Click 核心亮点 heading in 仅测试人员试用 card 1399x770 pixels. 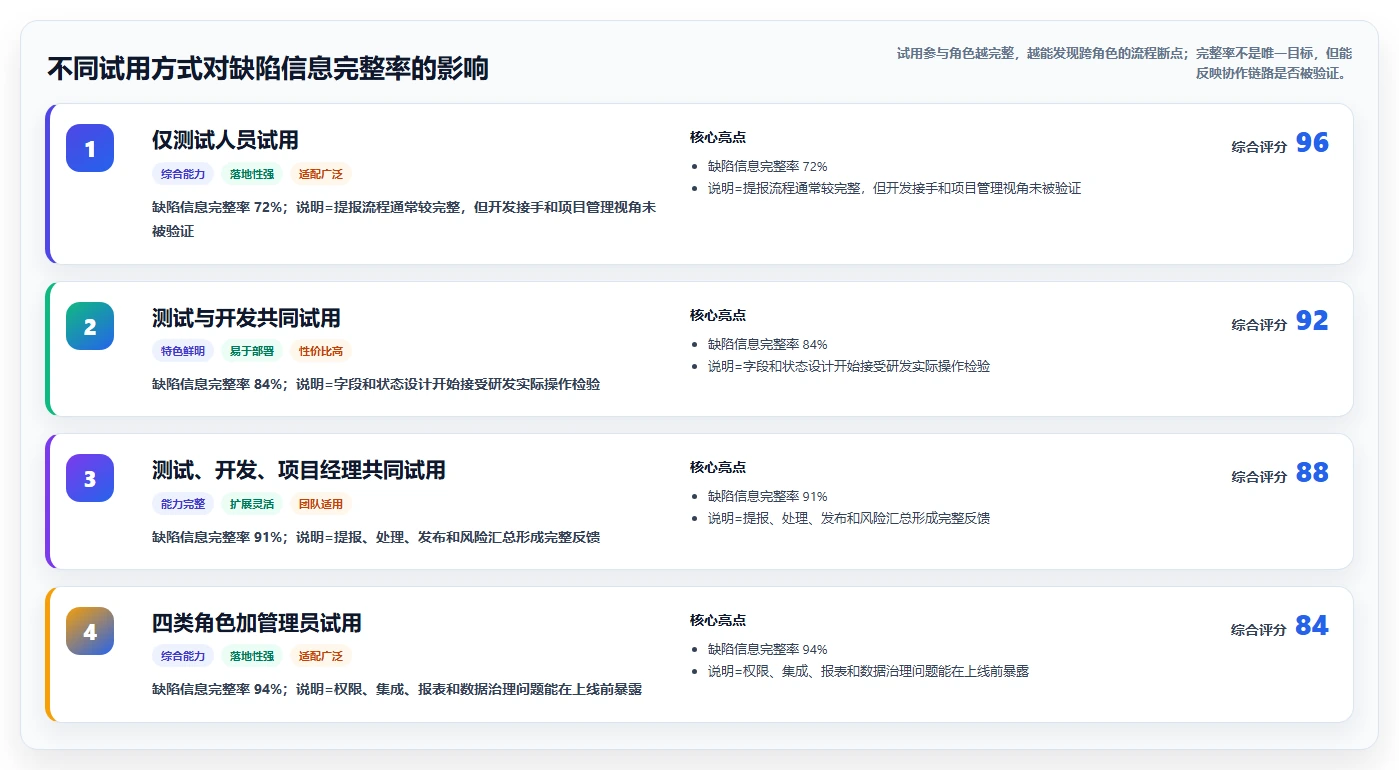(x=718, y=138)
